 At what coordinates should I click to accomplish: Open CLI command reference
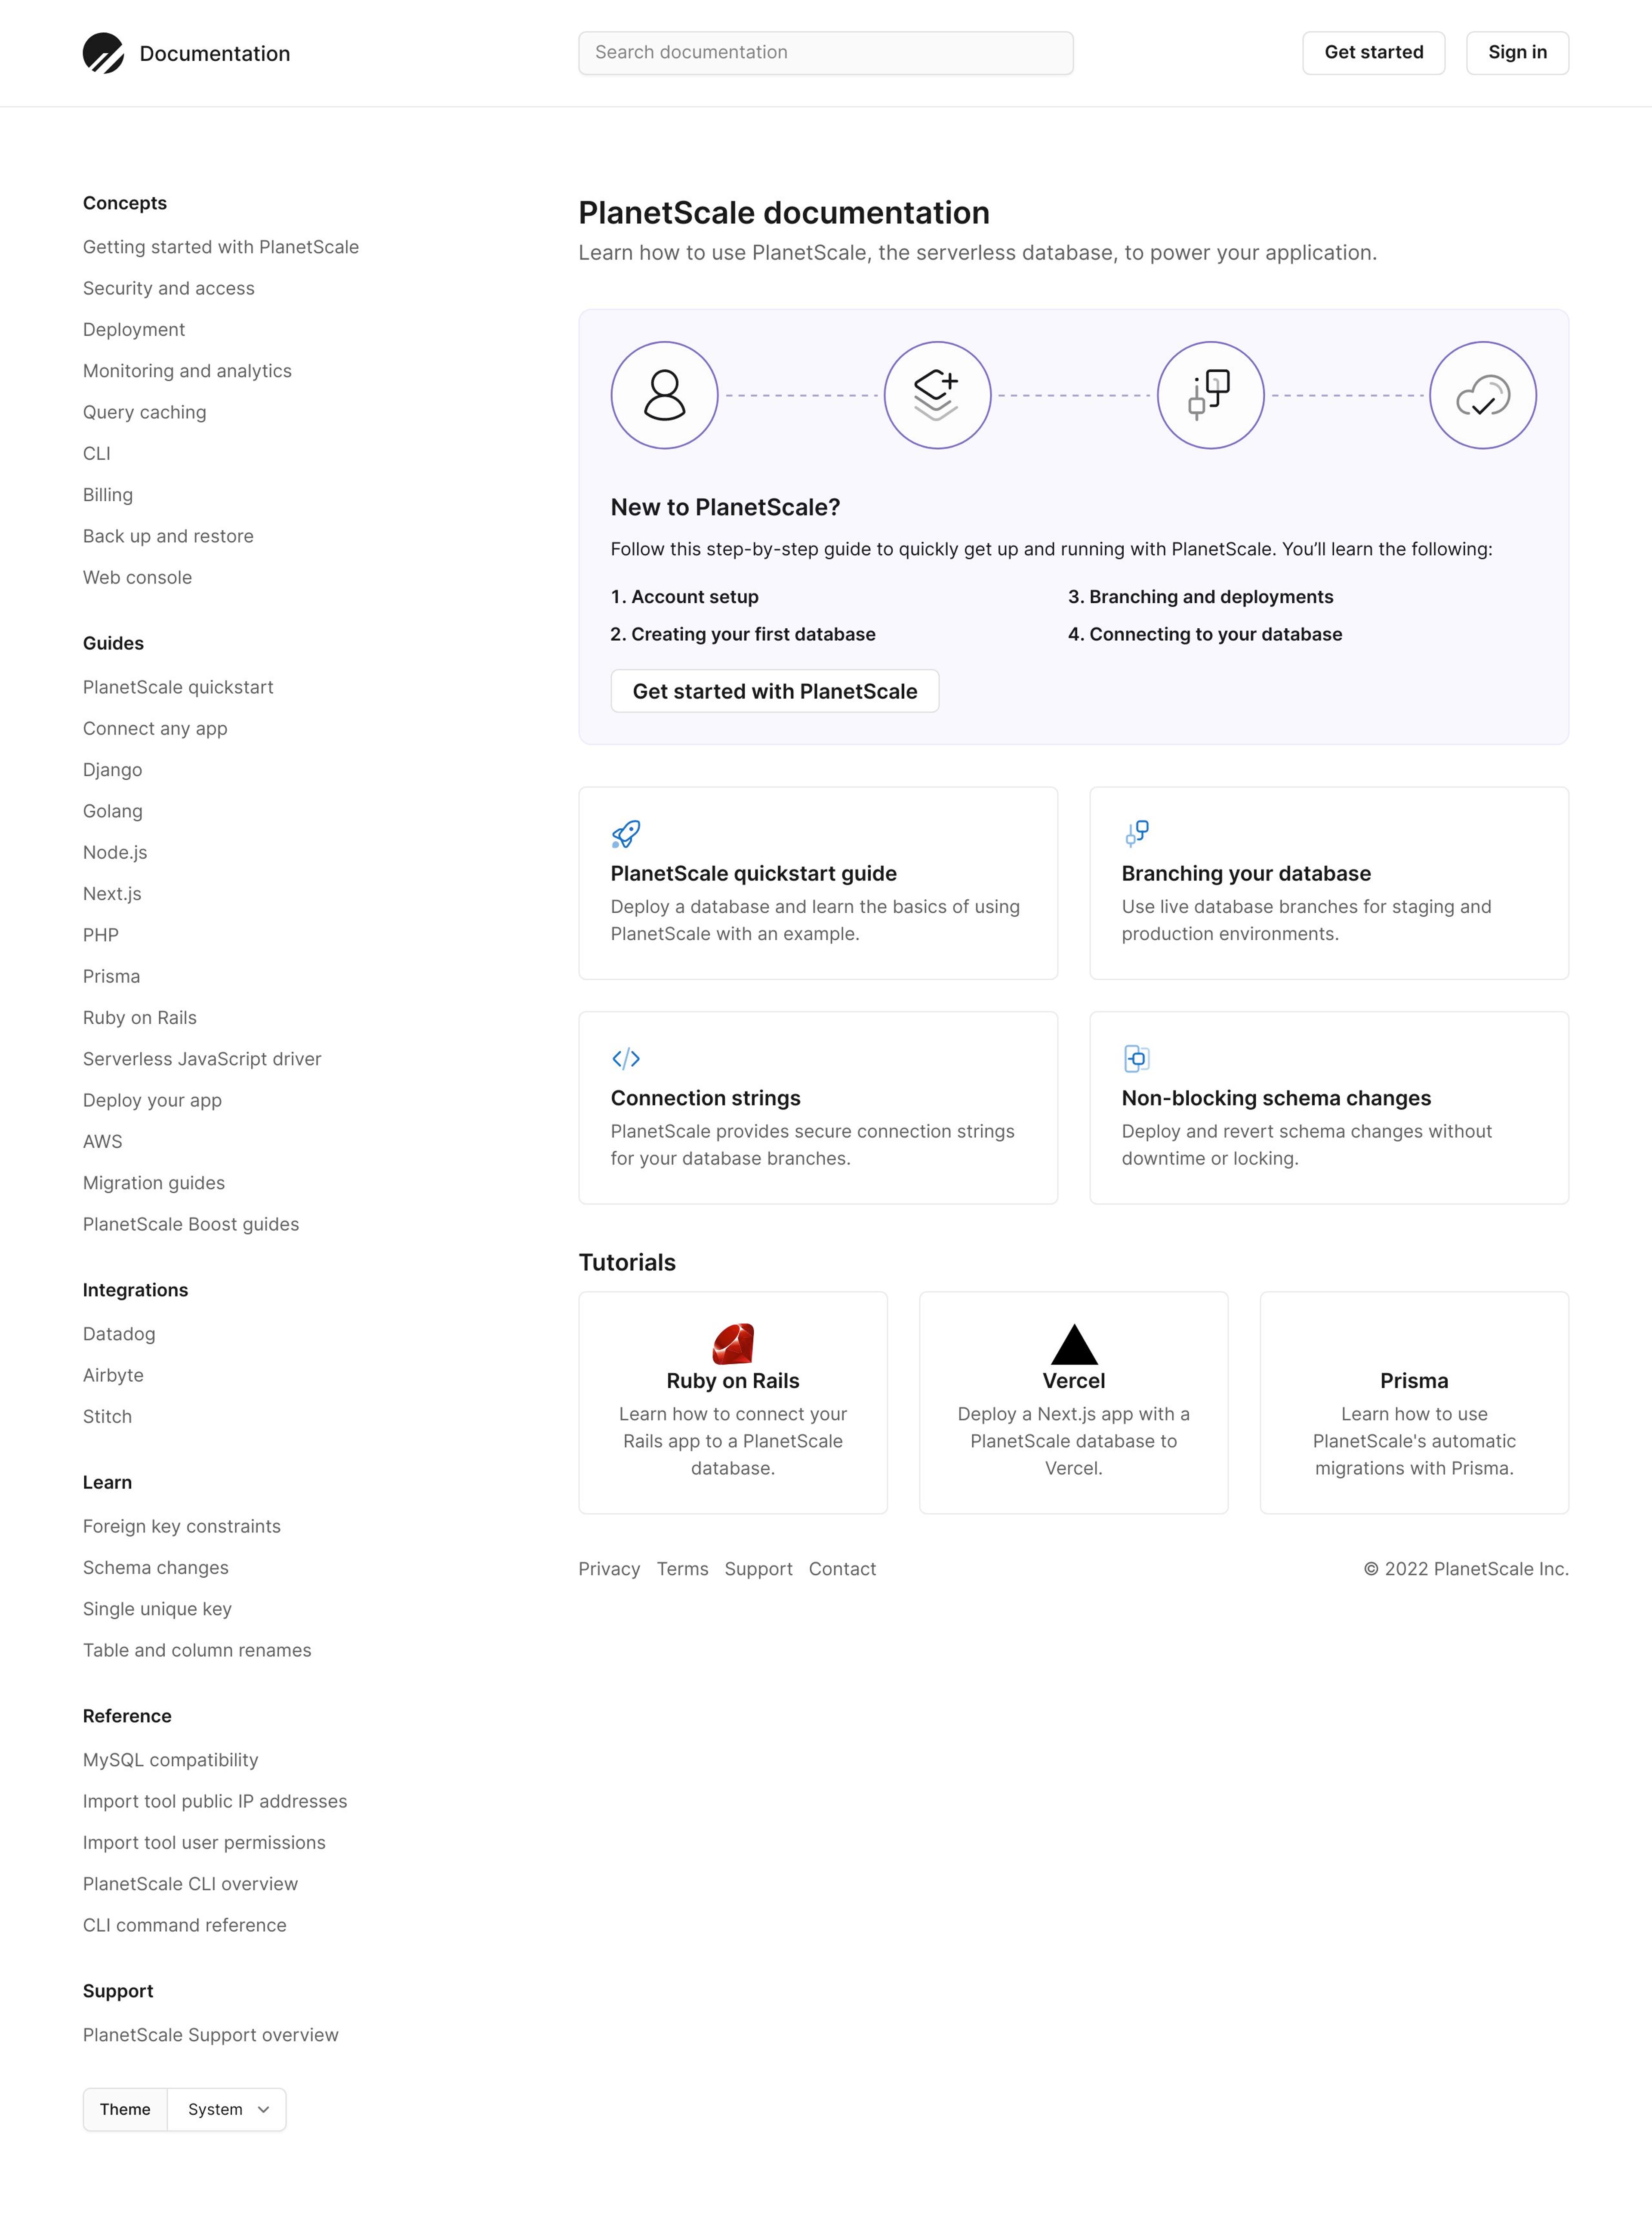tap(185, 1925)
